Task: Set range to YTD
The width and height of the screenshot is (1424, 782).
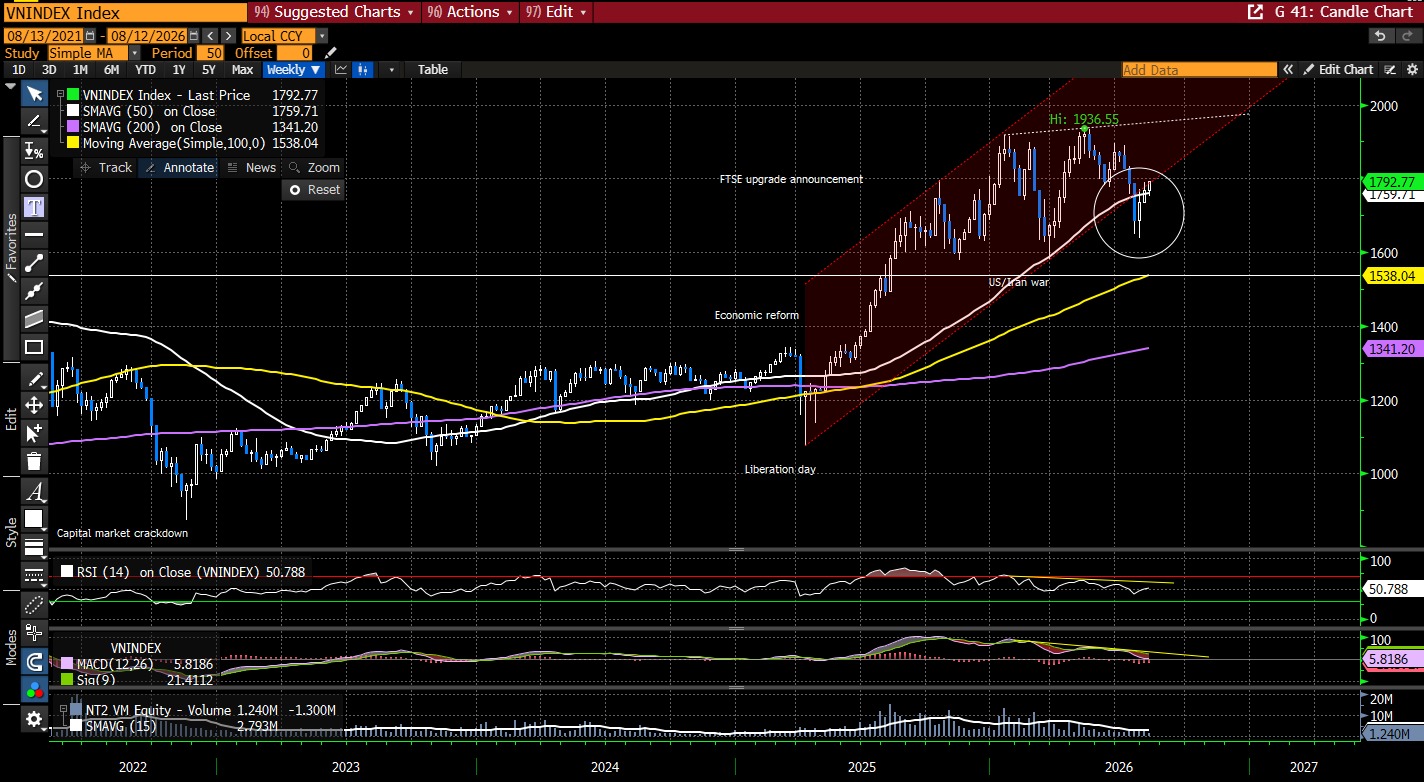Action: point(145,70)
